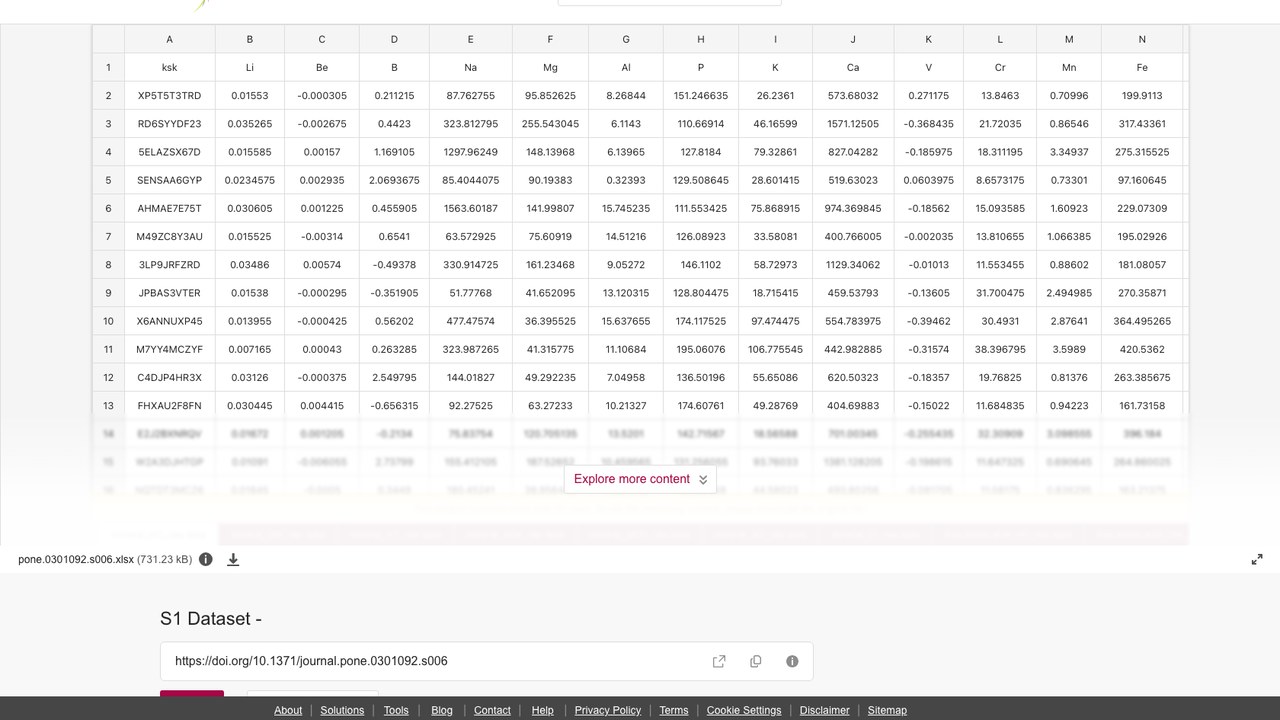Image resolution: width=1280 pixels, height=720 pixels.
Task: Click the ksk header cell
Action: click(x=169, y=67)
